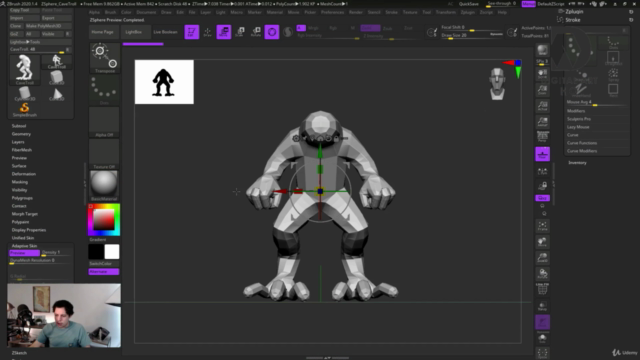Expand the Masking section

coord(20,182)
